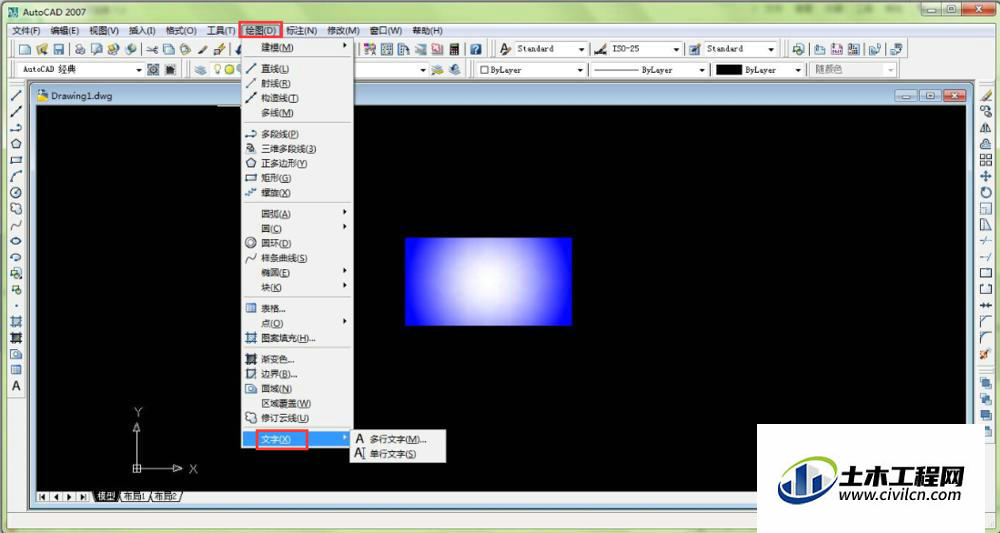1000x533 pixels.
Task: Select the Rectangle tool in left toolbar
Action: pyautogui.click(x=16, y=160)
